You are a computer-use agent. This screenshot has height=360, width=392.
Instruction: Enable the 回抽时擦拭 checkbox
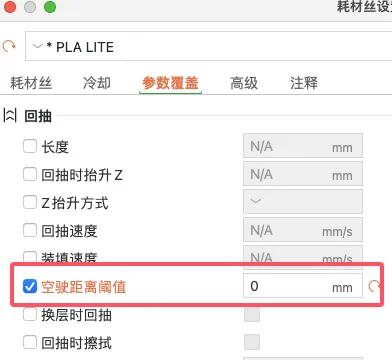click(x=30, y=342)
